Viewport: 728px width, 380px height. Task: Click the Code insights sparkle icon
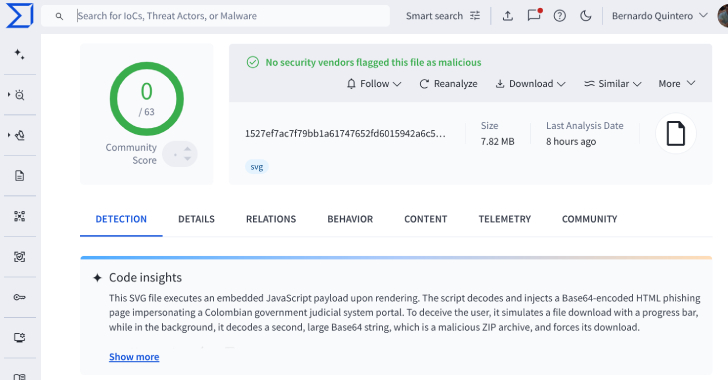(x=97, y=278)
